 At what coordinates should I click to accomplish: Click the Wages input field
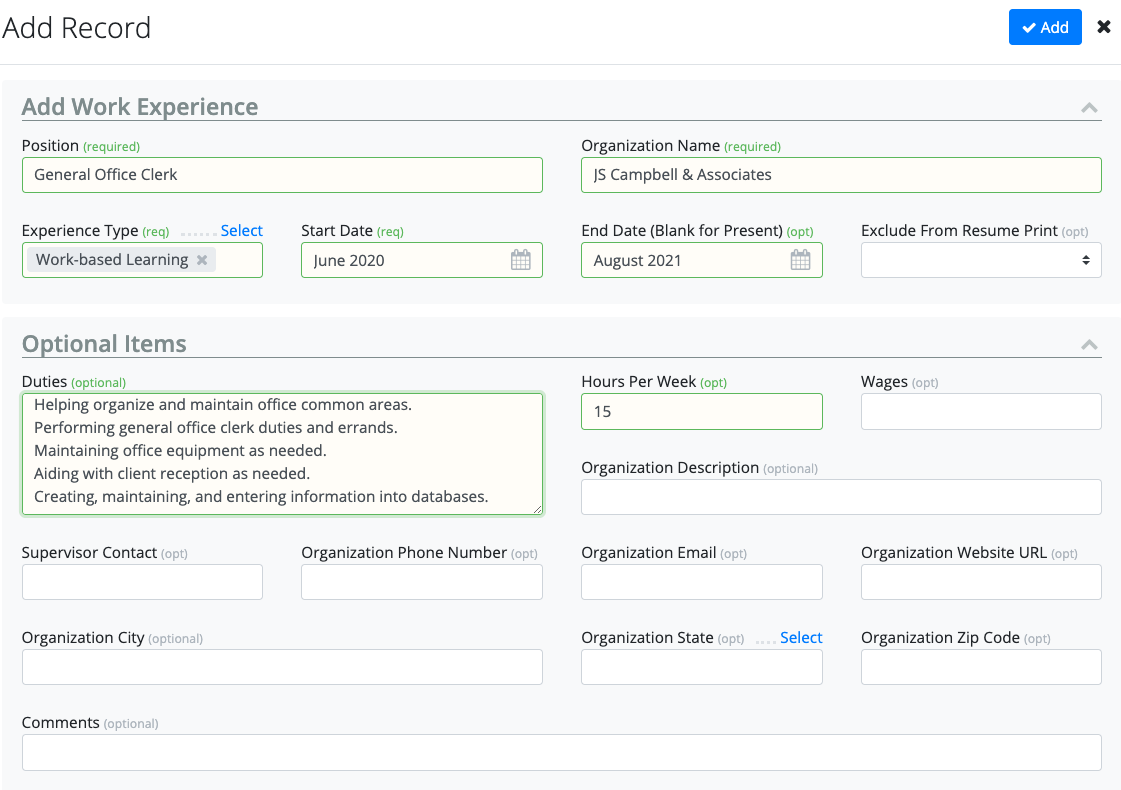(x=981, y=412)
